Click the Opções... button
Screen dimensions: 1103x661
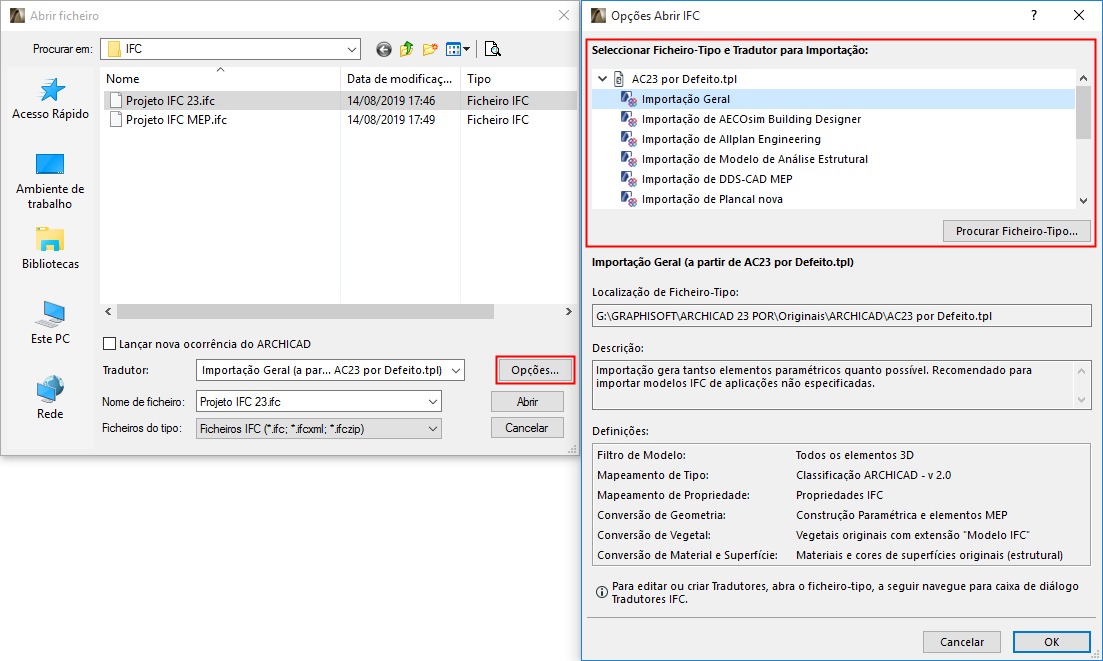[x=535, y=370]
